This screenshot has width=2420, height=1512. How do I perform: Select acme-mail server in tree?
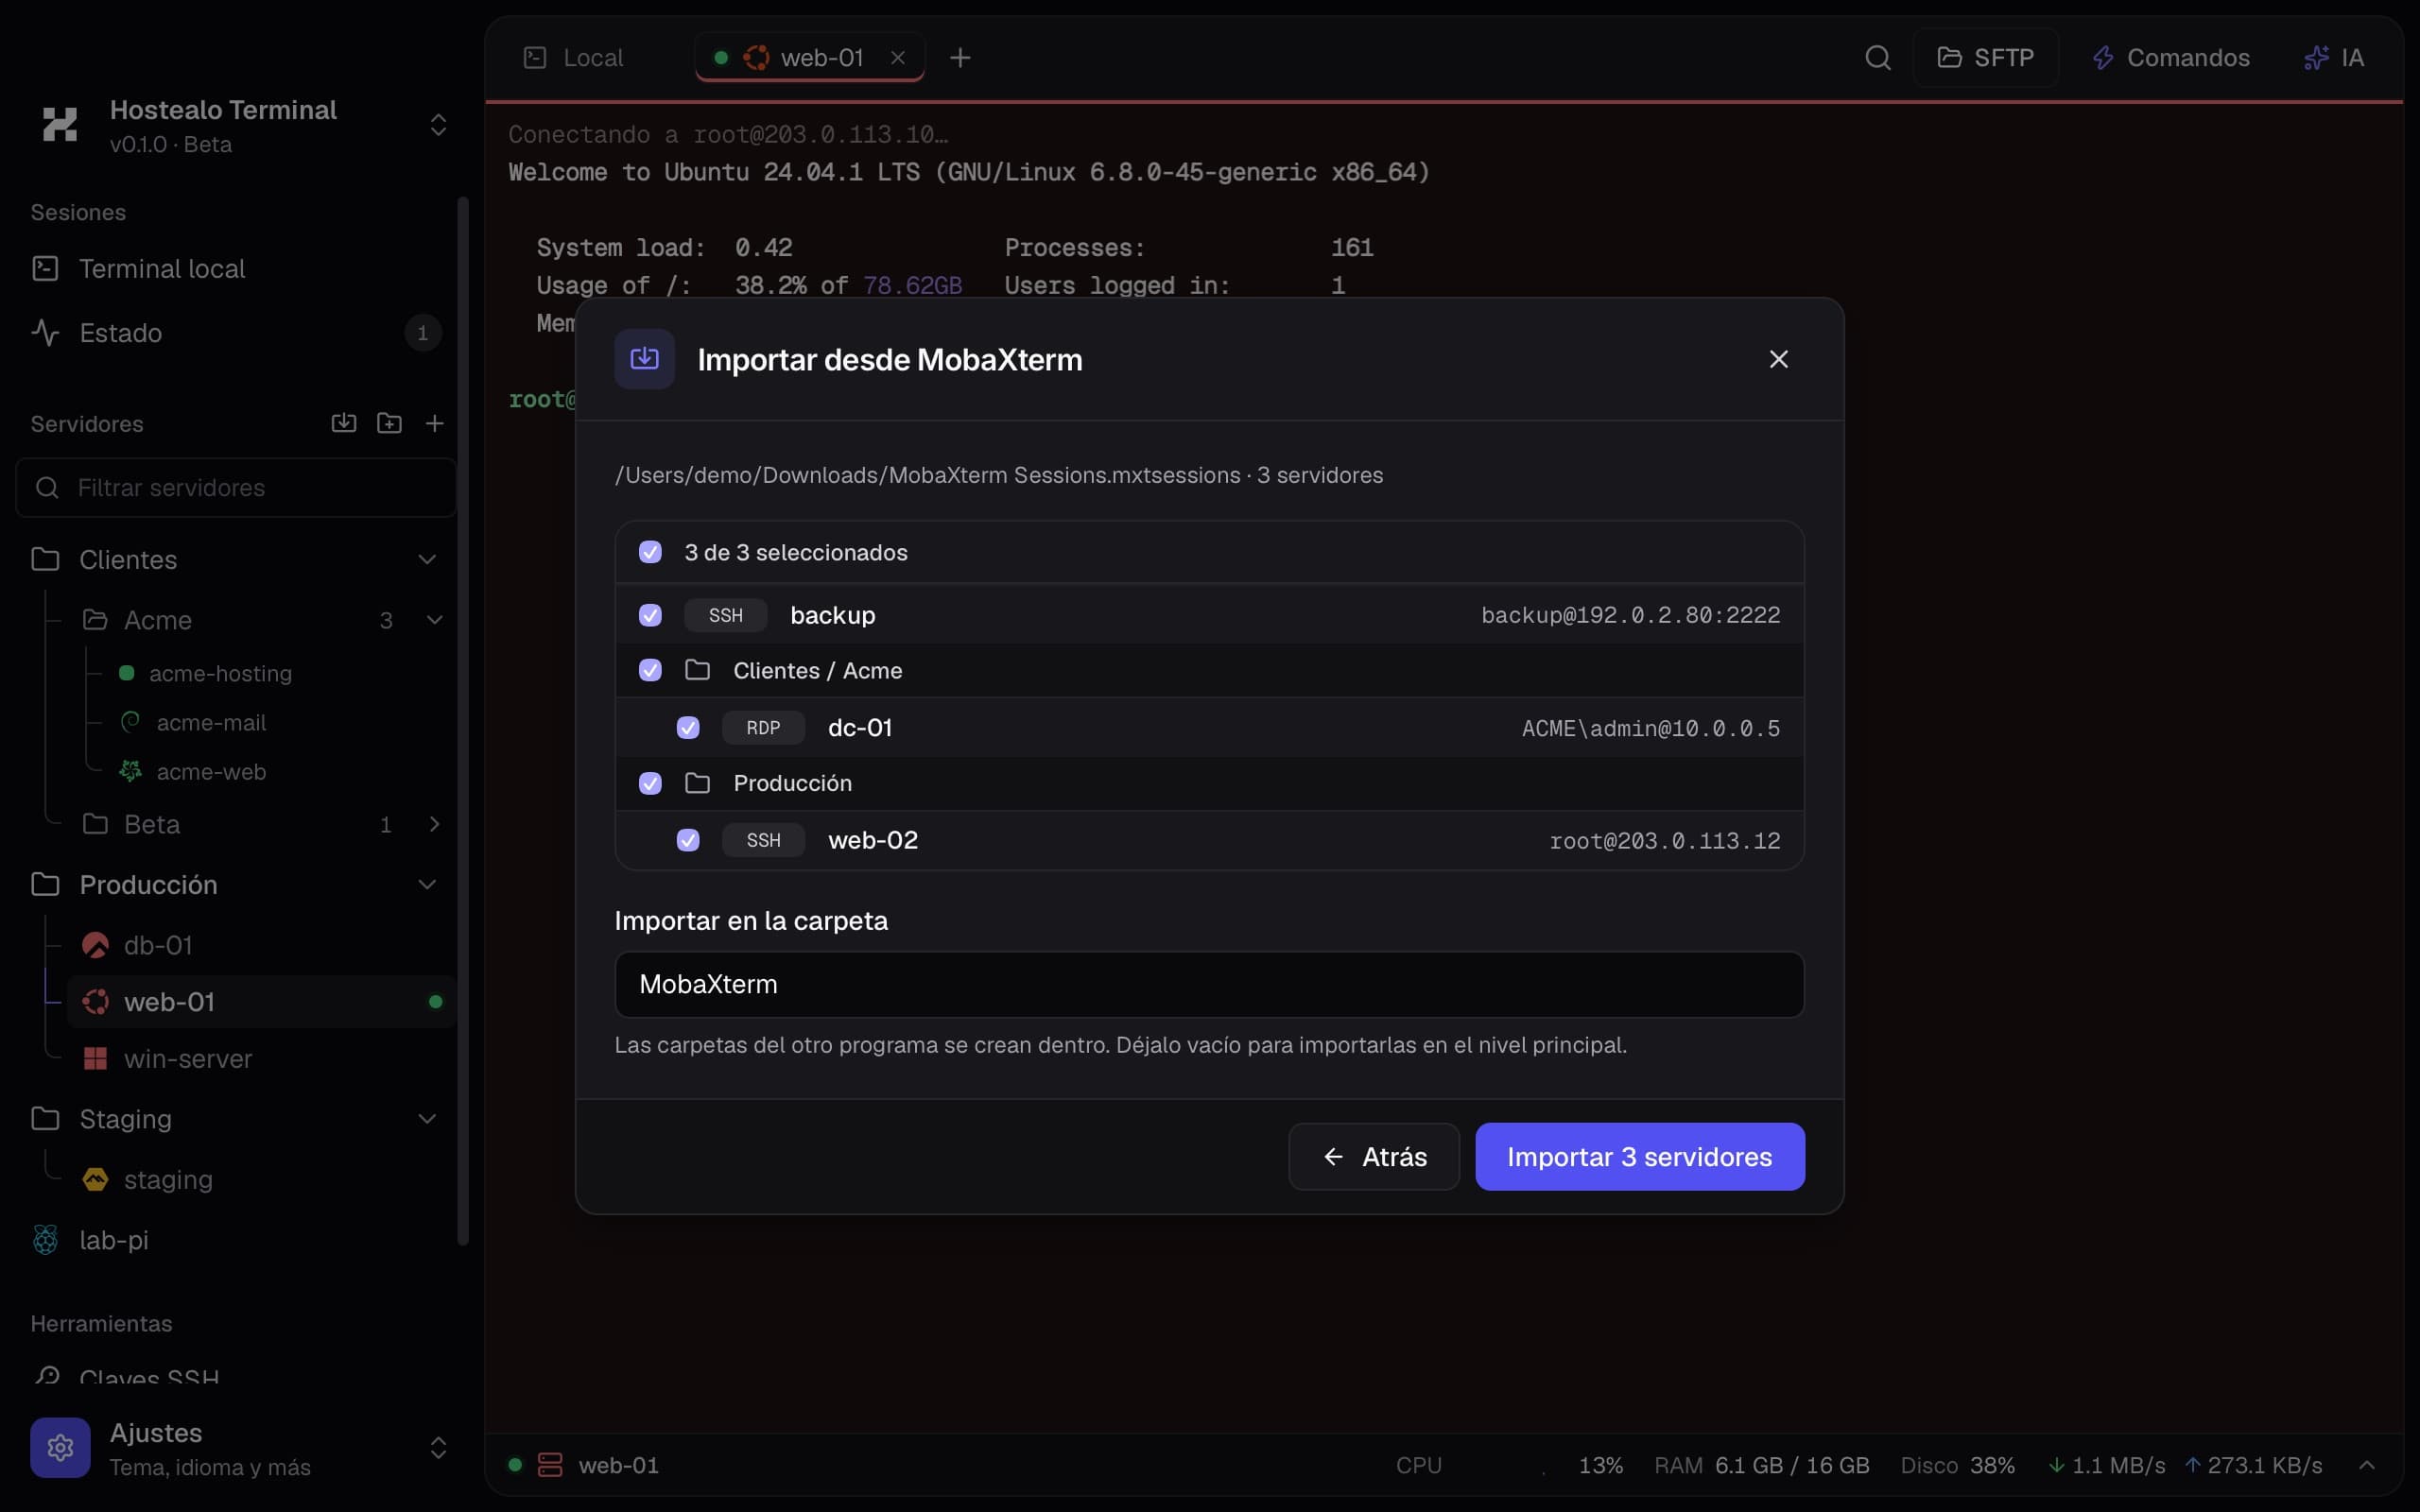point(211,722)
